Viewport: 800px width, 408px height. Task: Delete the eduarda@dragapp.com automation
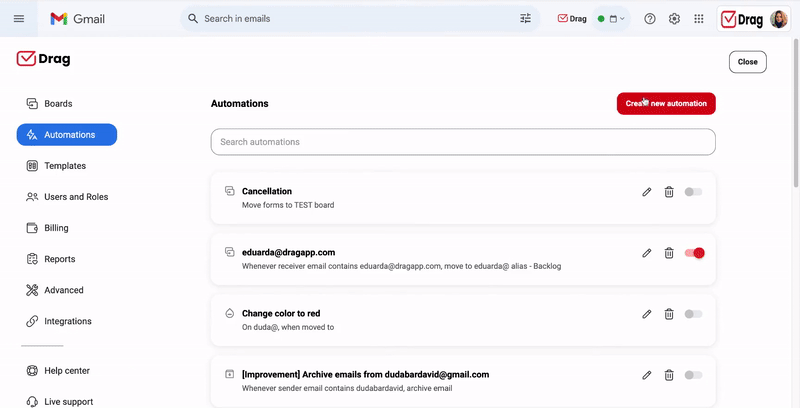(669, 253)
